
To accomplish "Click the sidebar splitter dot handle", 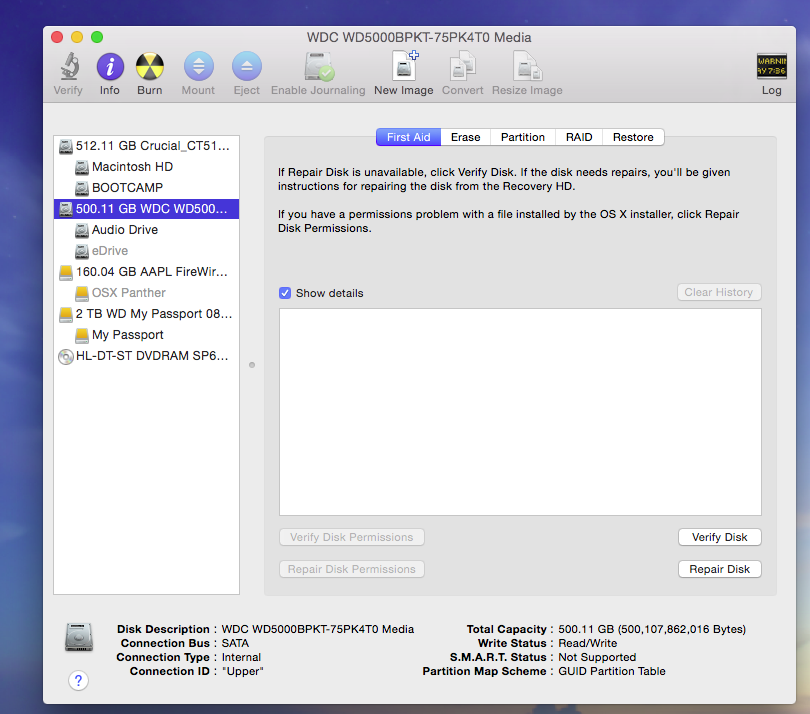I will point(252,365).
